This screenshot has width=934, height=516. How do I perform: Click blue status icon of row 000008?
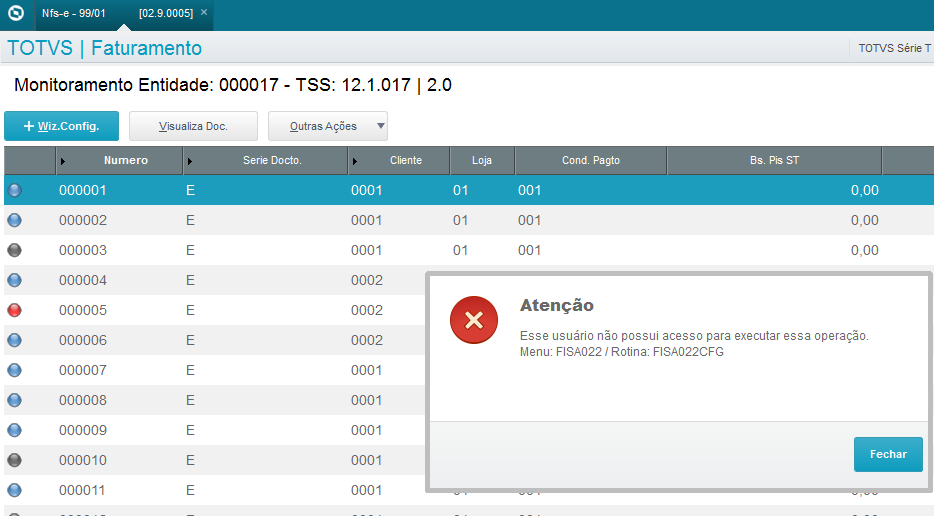14,400
